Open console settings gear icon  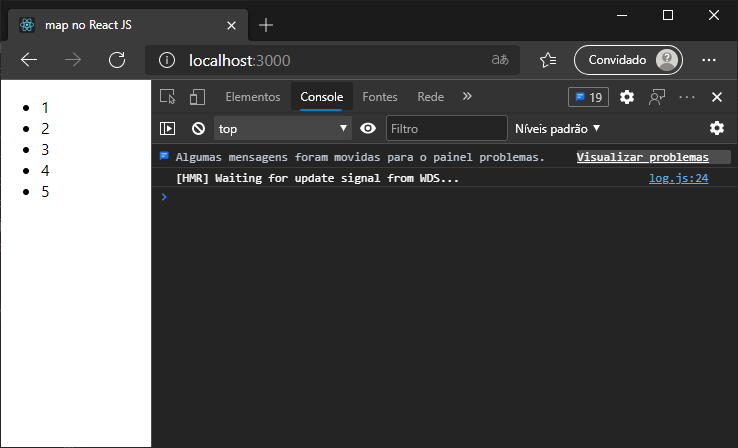(x=717, y=128)
